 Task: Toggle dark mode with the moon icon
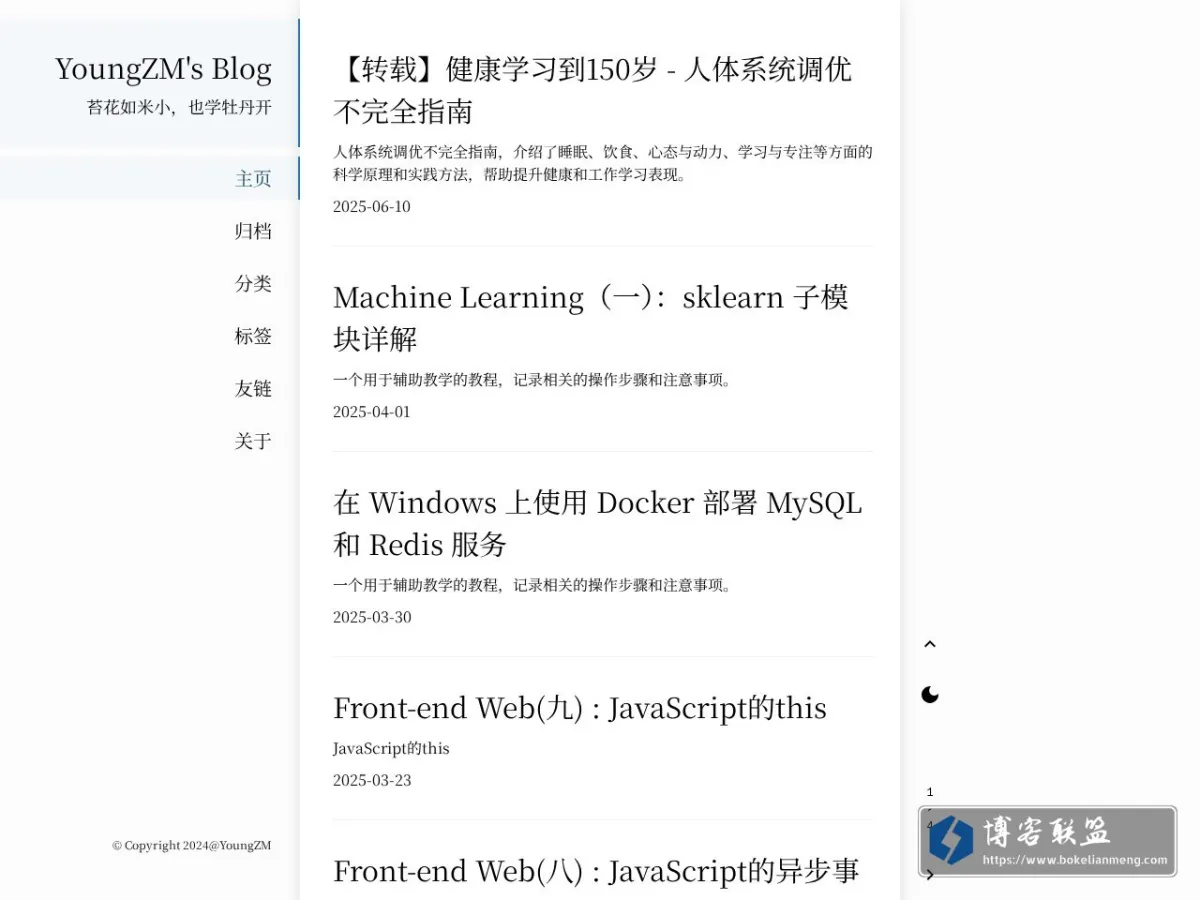[930, 695]
